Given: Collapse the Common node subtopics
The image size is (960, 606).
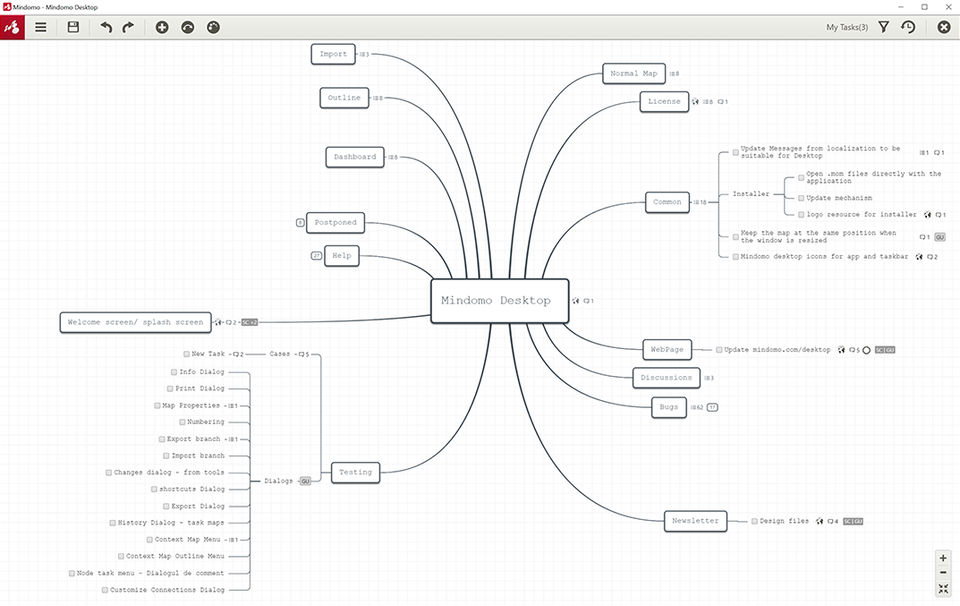Looking at the screenshot, I should (x=700, y=202).
